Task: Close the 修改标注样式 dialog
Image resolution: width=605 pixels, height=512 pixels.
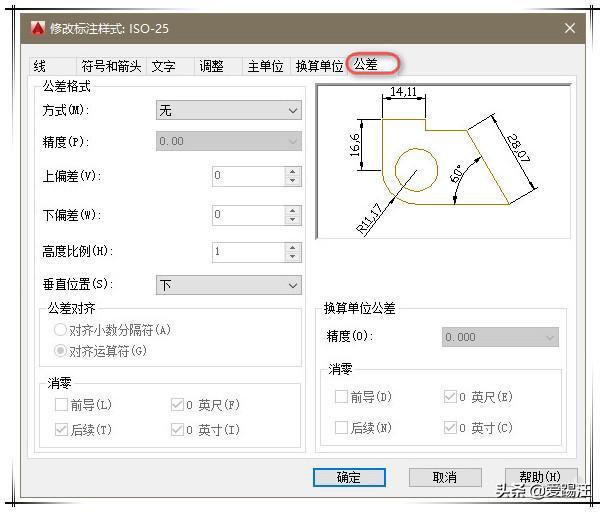Action: click(x=570, y=28)
